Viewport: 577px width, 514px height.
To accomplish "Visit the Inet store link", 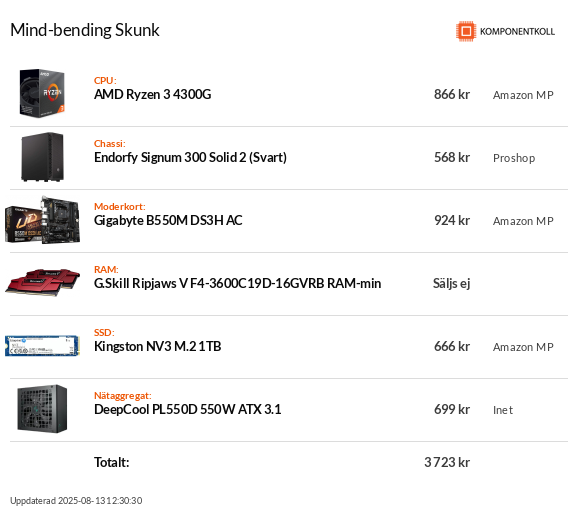I will (503, 410).
